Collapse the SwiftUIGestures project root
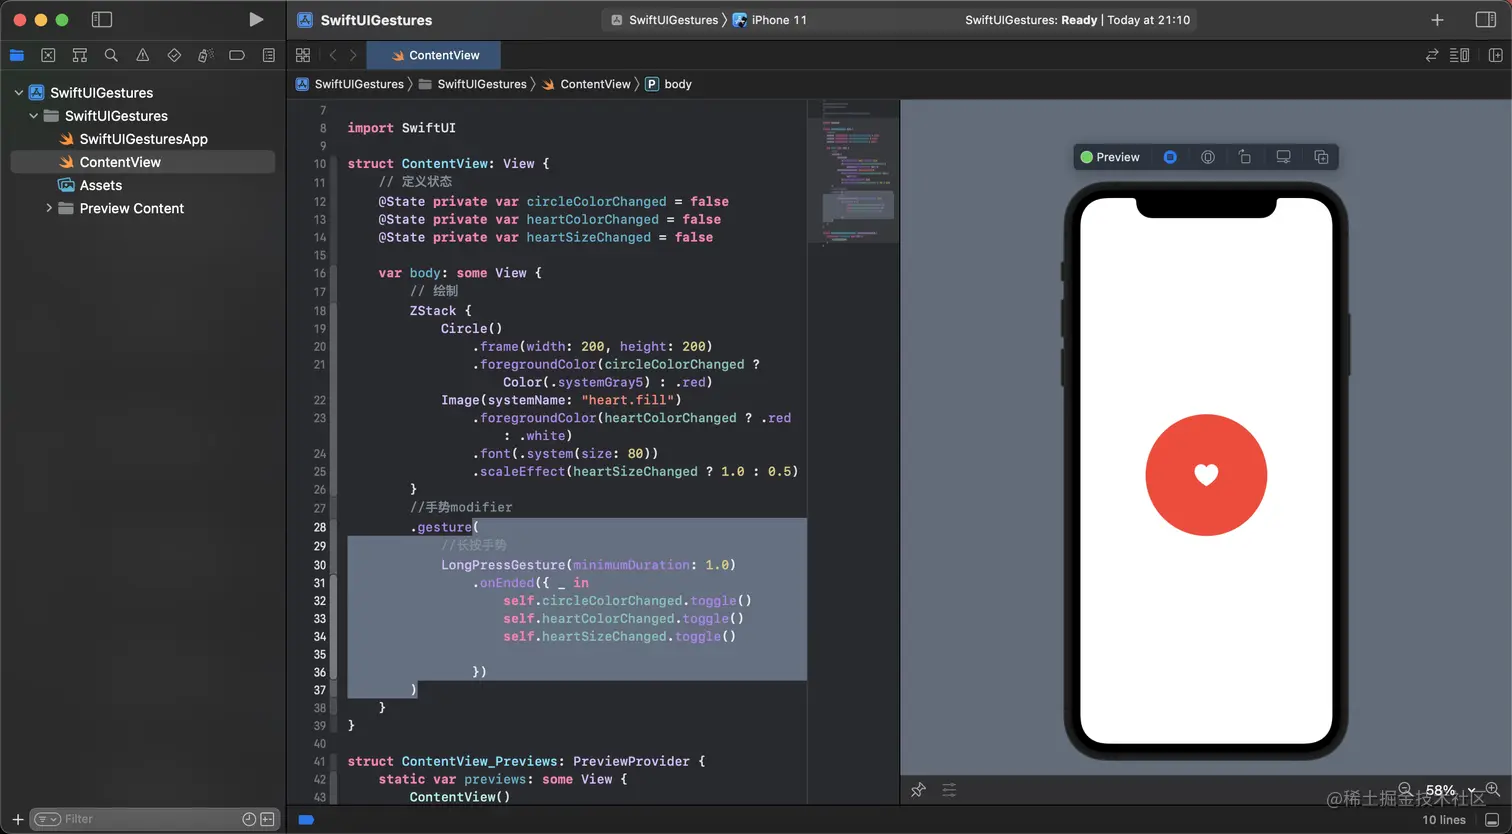The height and width of the screenshot is (834, 1512). tap(19, 93)
